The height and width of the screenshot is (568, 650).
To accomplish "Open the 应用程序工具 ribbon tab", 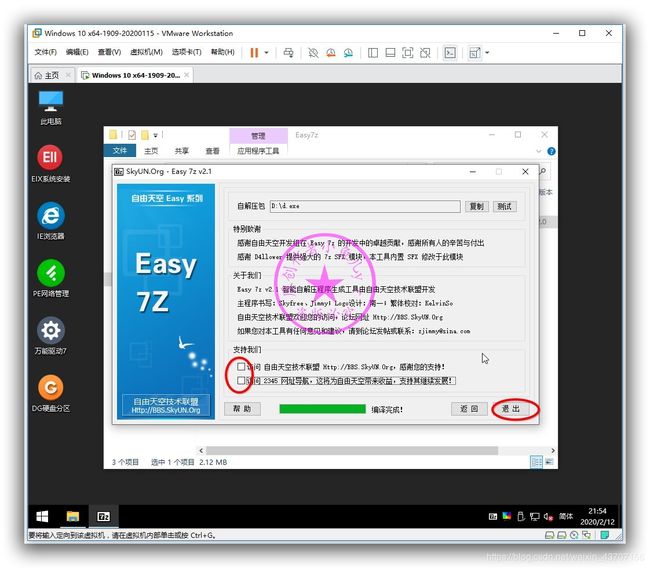I will click(x=258, y=151).
